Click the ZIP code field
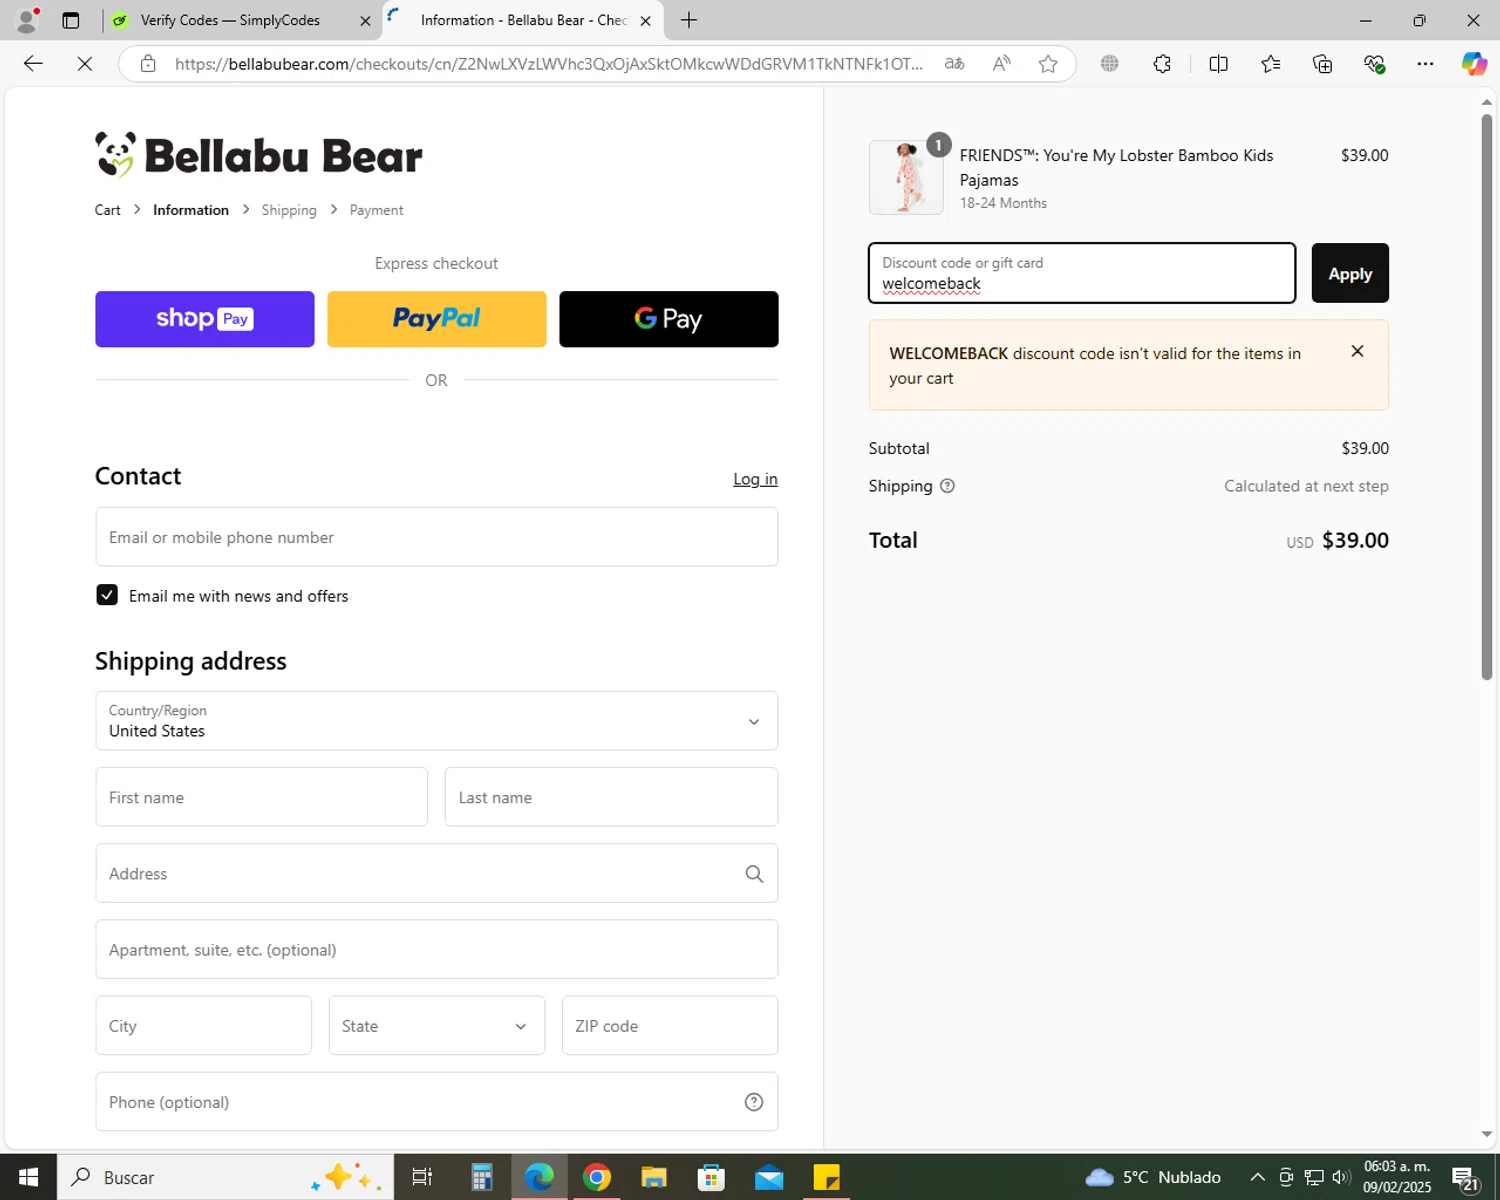This screenshot has height=1200, width=1500. (670, 1025)
